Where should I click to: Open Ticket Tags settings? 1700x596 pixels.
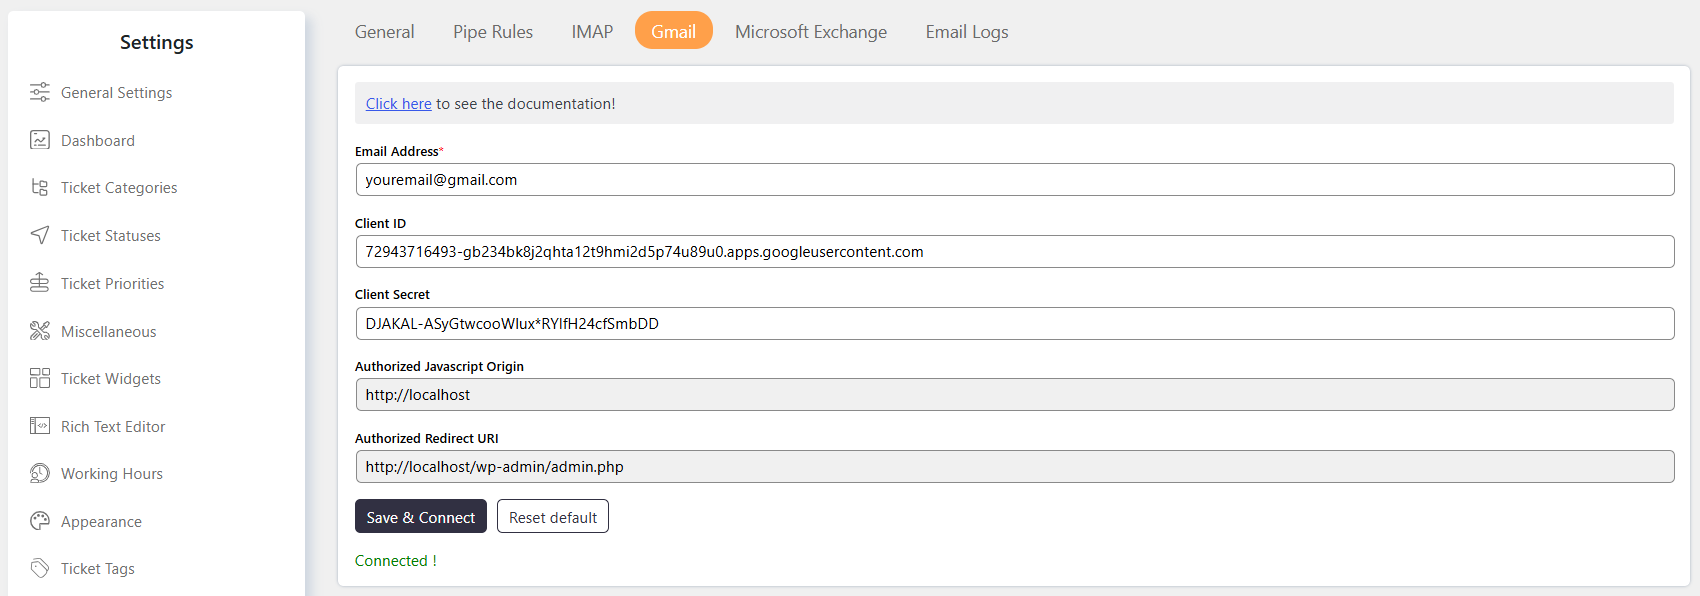pos(98,568)
